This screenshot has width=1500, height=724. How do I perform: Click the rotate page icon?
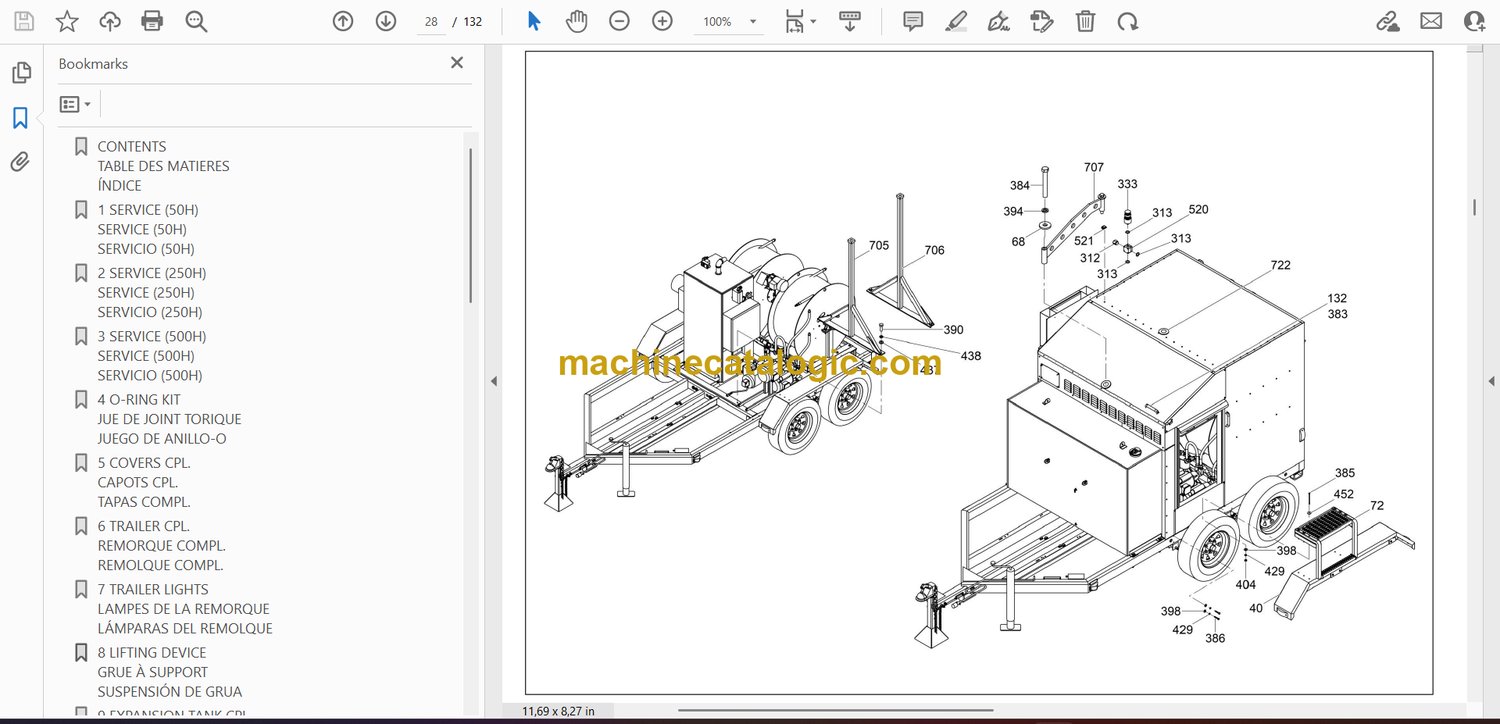tap(1128, 21)
